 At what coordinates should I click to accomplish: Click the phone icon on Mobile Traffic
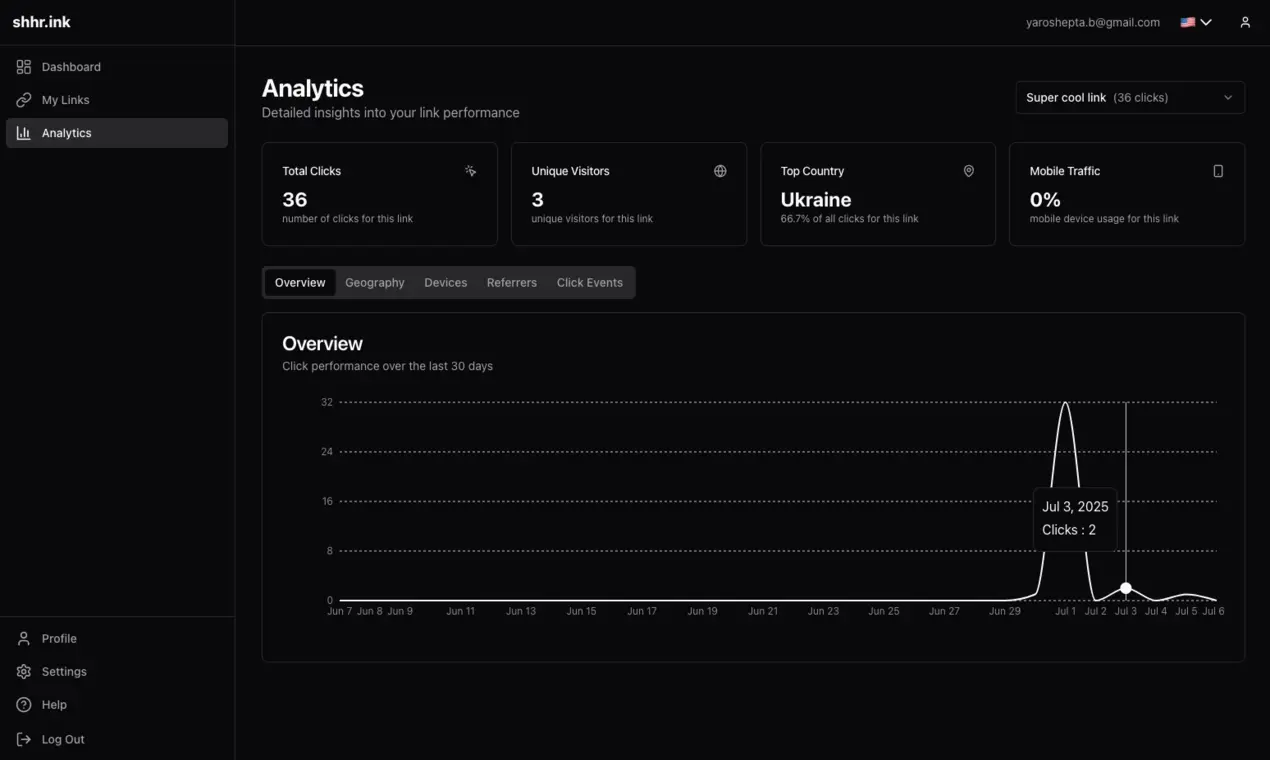click(1218, 171)
